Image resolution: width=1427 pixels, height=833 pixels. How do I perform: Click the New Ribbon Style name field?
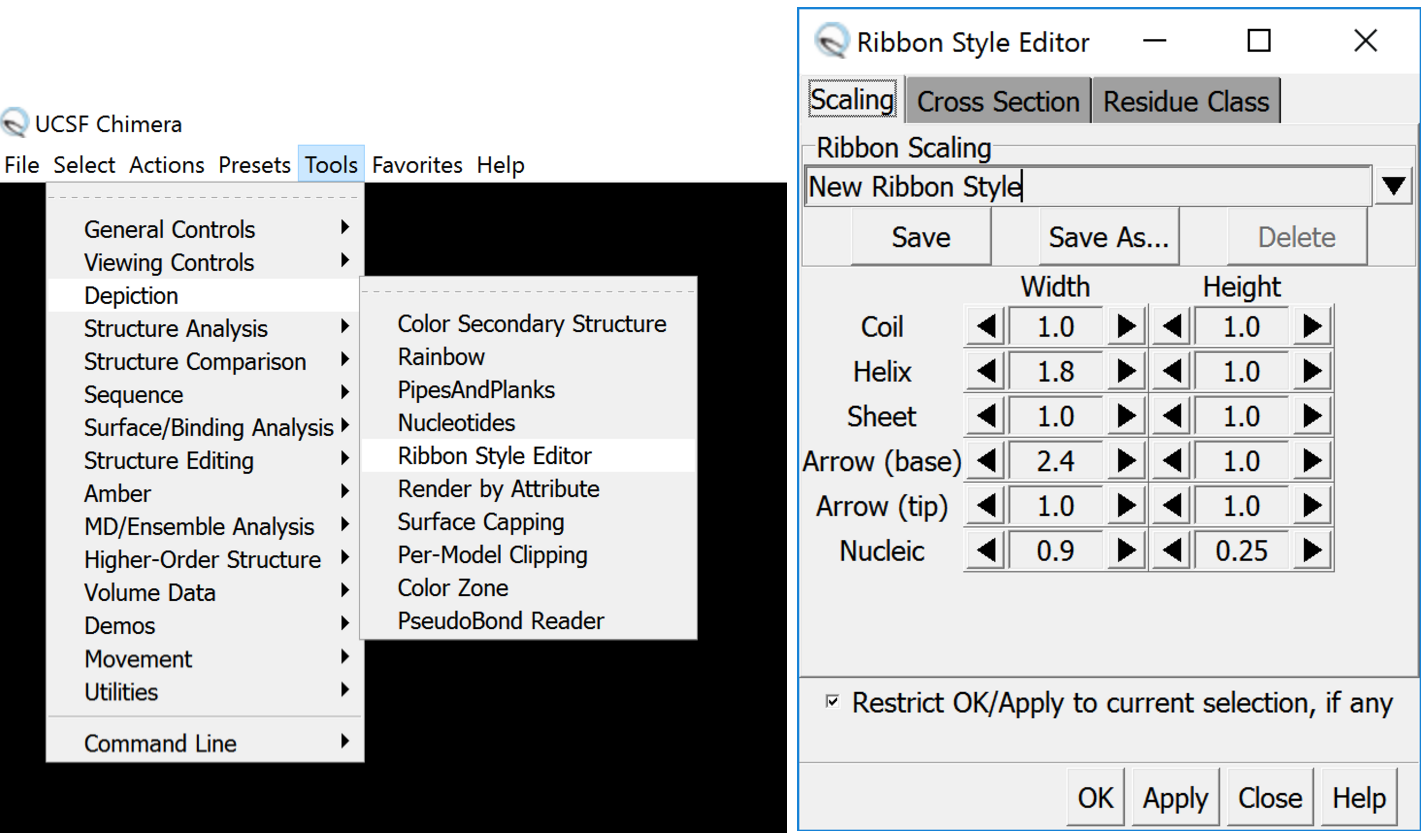click(1087, 187)
